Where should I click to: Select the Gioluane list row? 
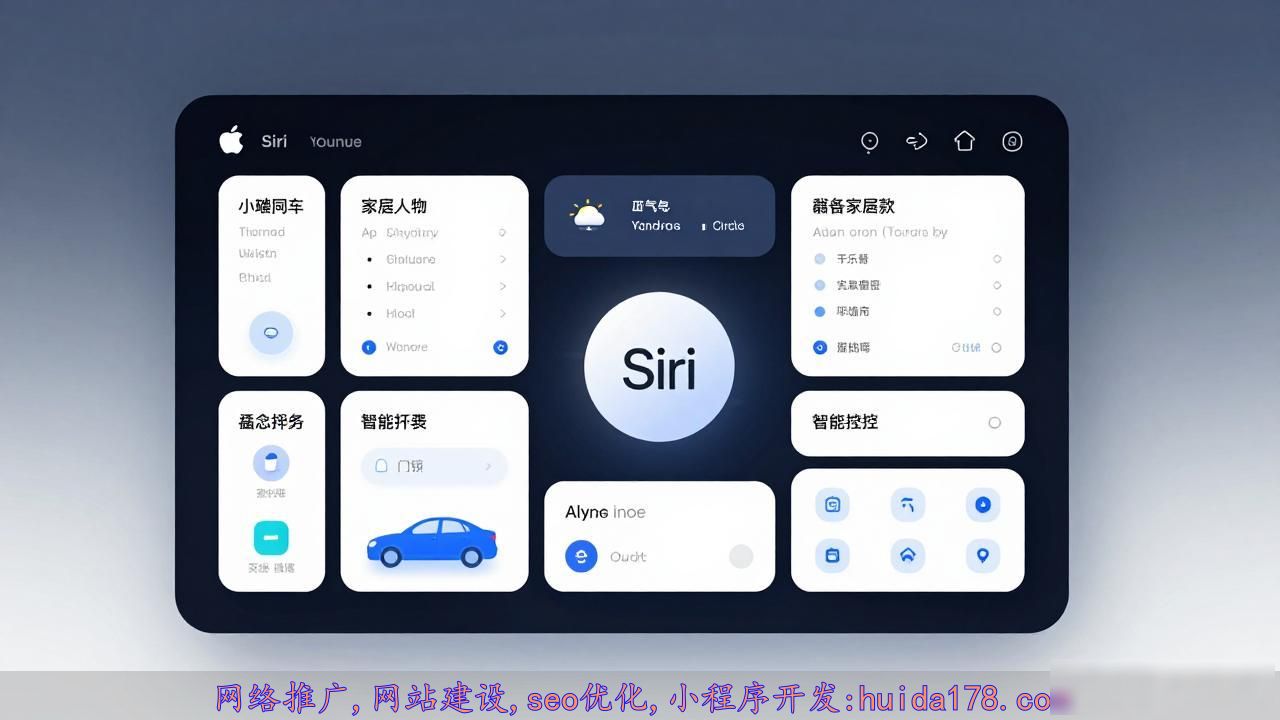434,259
